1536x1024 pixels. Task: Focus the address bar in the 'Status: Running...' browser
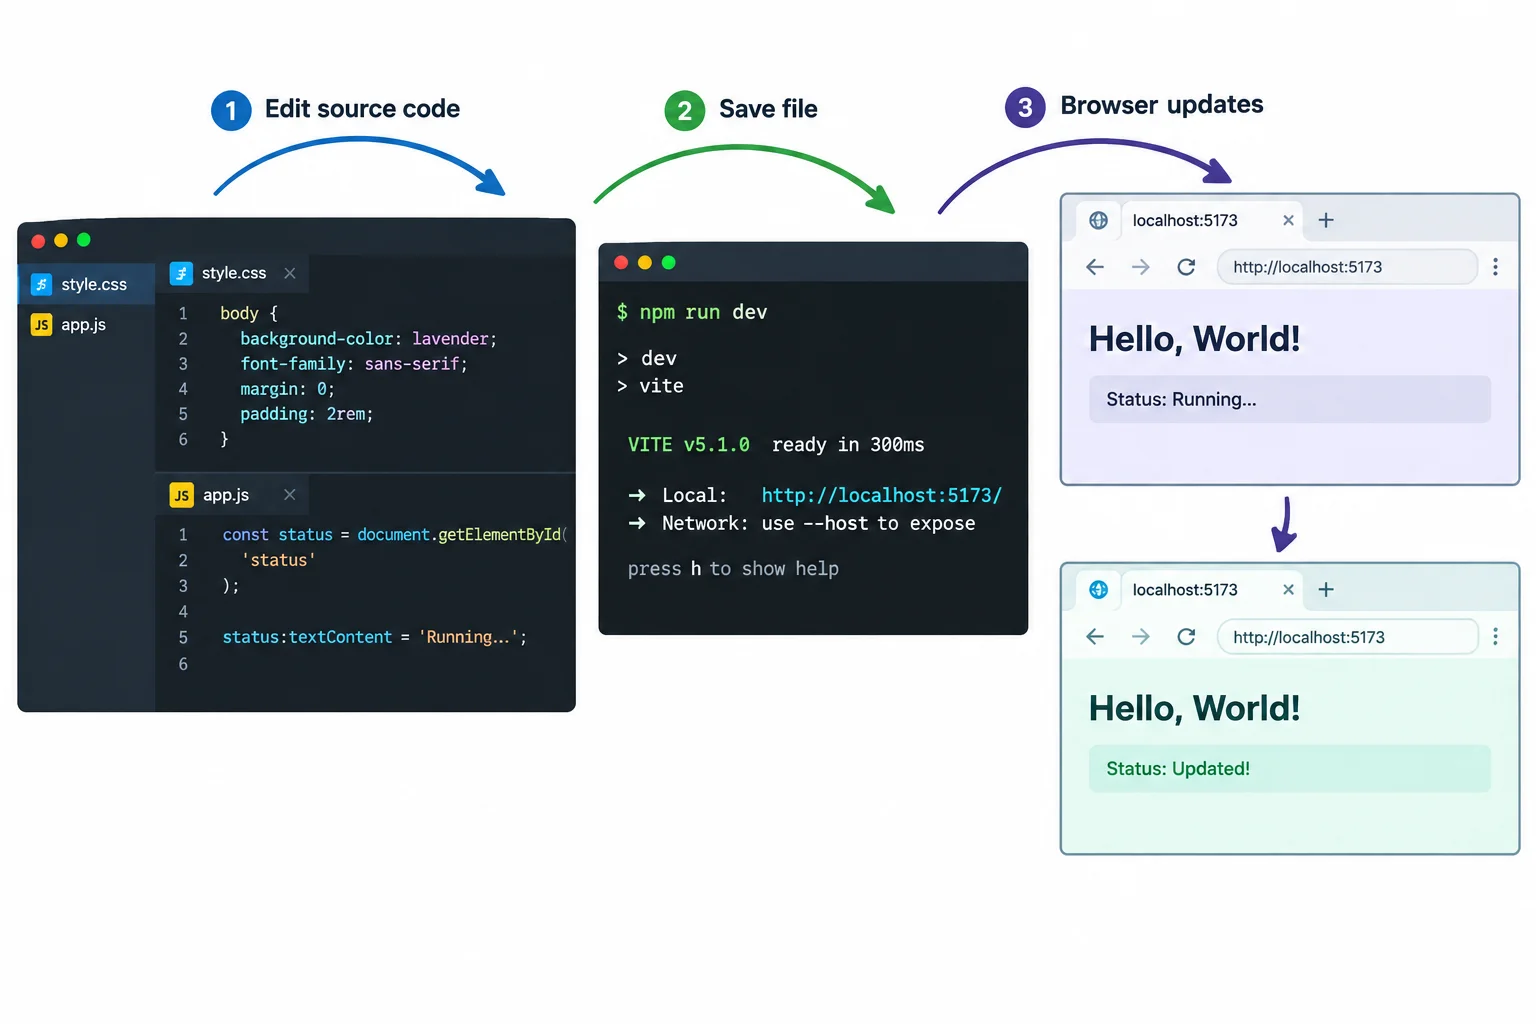(1347, 267)
